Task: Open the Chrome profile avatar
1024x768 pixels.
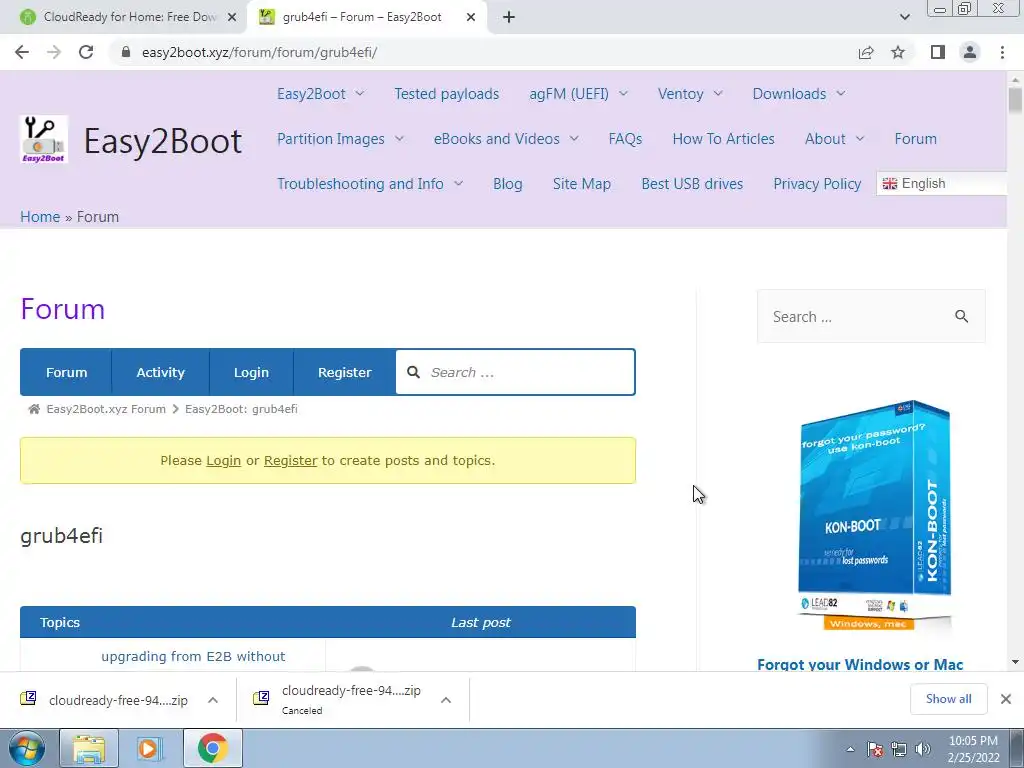Action: tap(970, 52)
